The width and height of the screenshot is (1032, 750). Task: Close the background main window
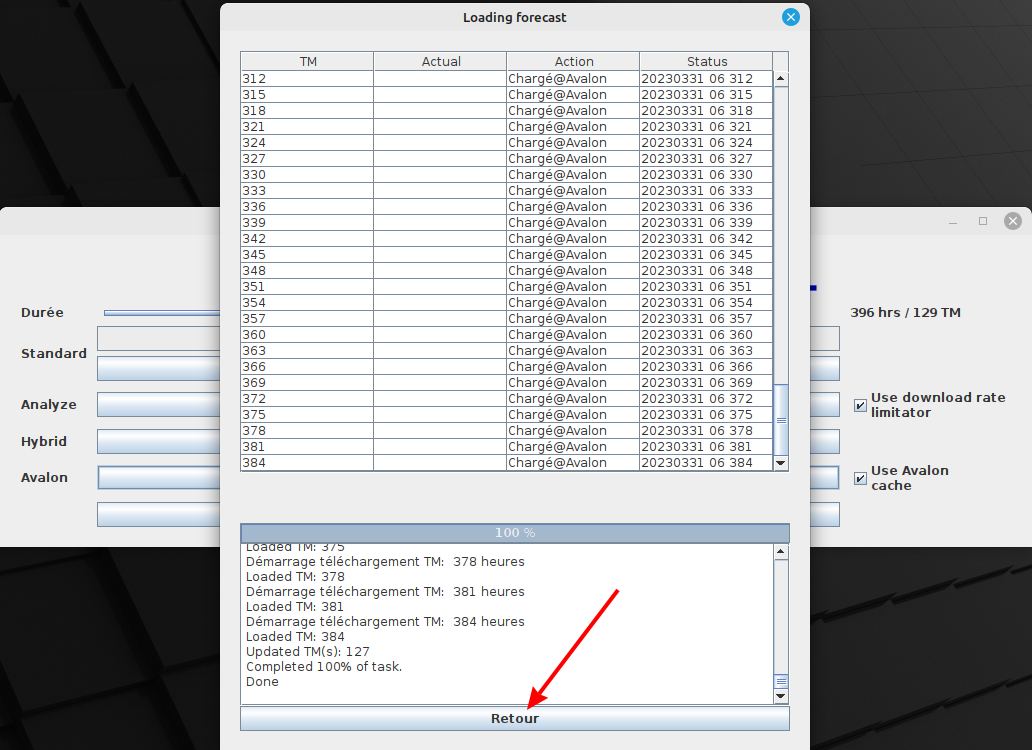point(1013,221)
